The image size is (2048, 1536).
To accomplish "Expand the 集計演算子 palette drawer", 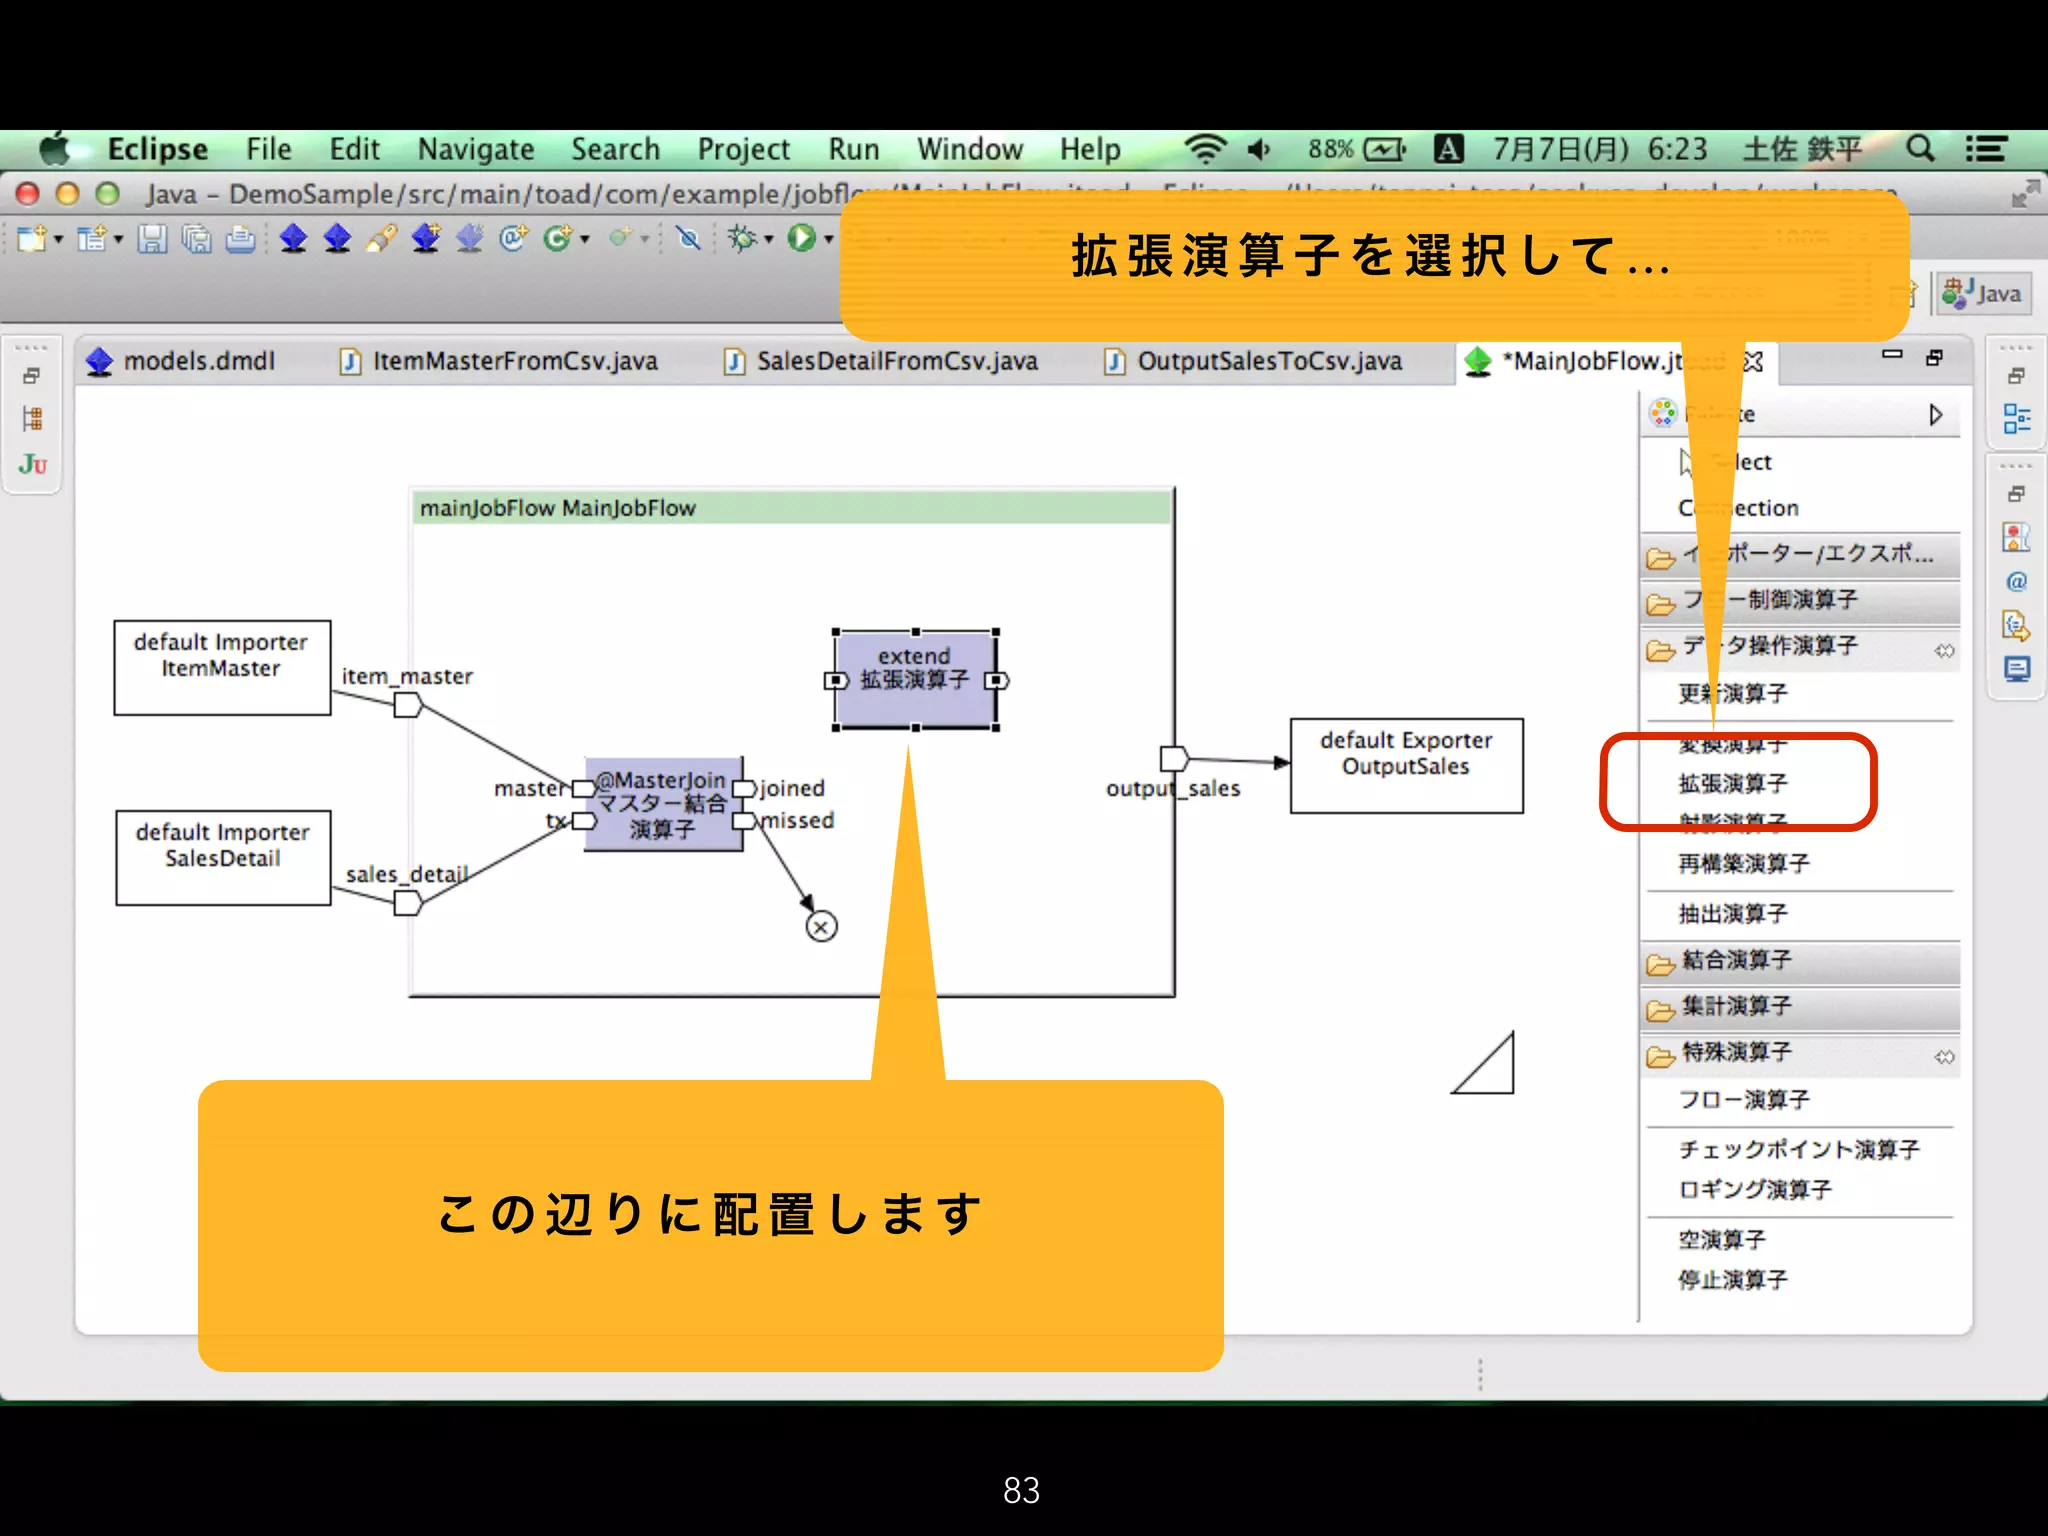I will pyautogui.click(x=1736, y=1006).
